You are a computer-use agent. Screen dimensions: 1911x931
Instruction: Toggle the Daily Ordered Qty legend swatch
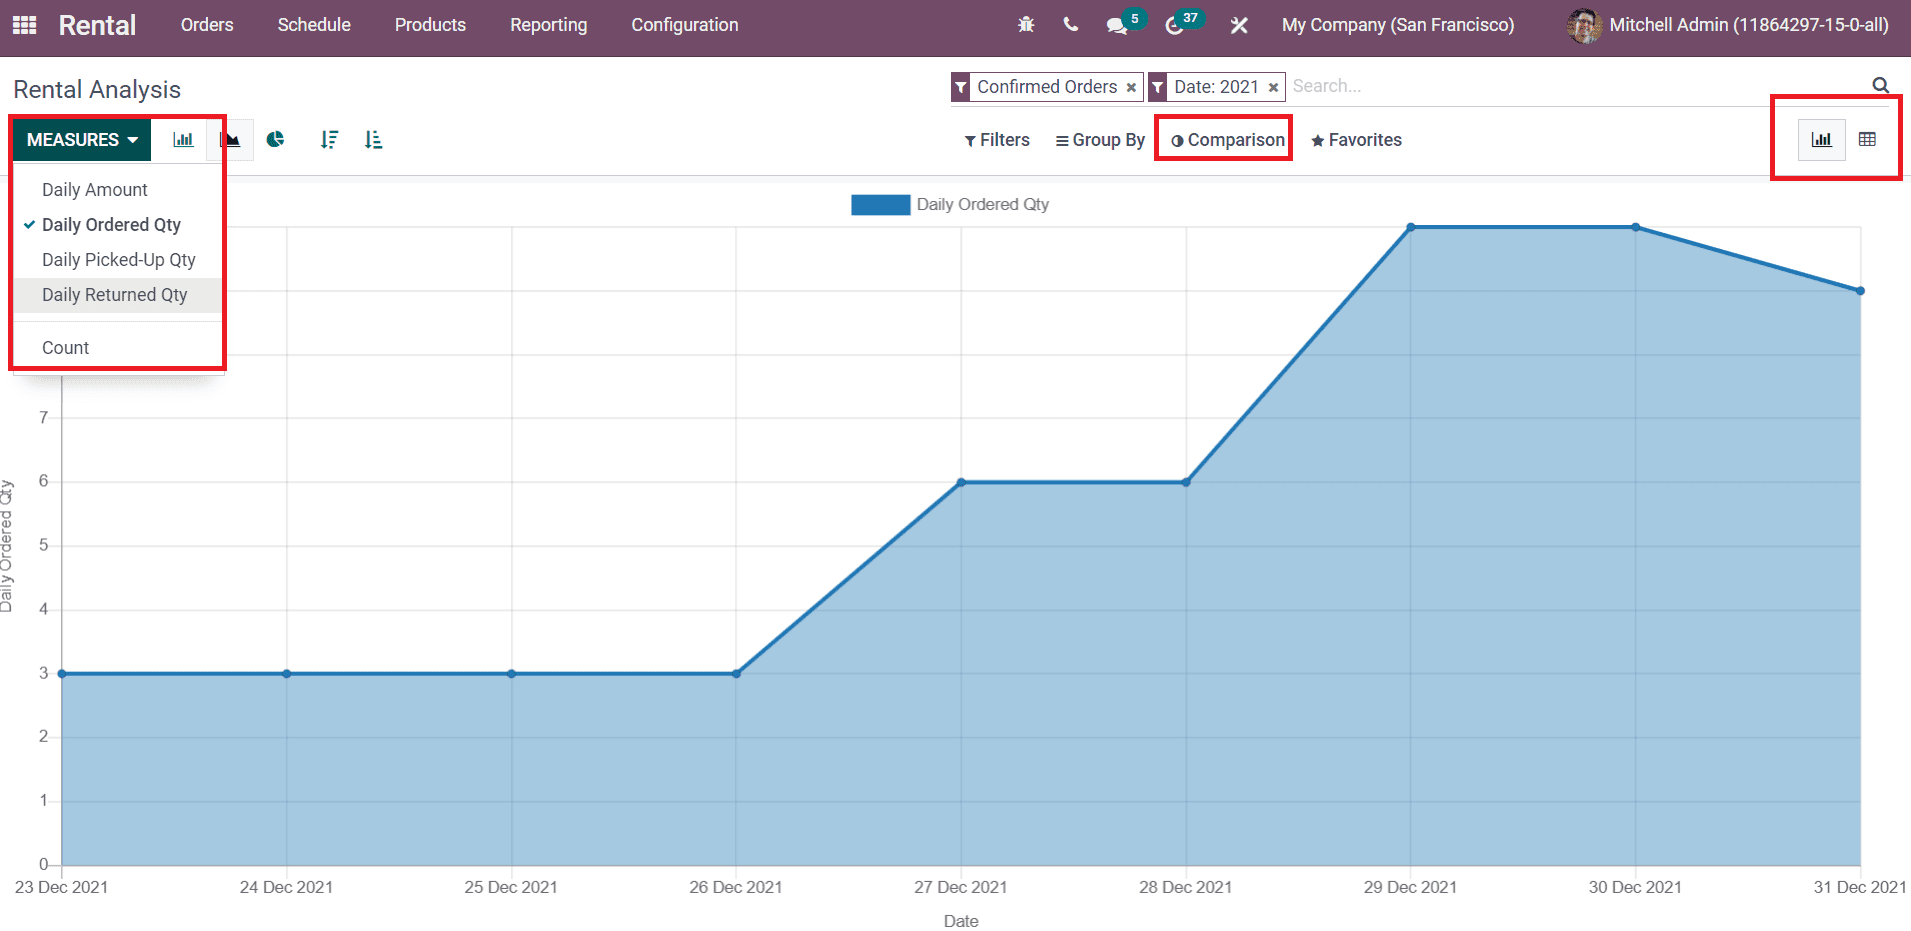tap(880, 205)
